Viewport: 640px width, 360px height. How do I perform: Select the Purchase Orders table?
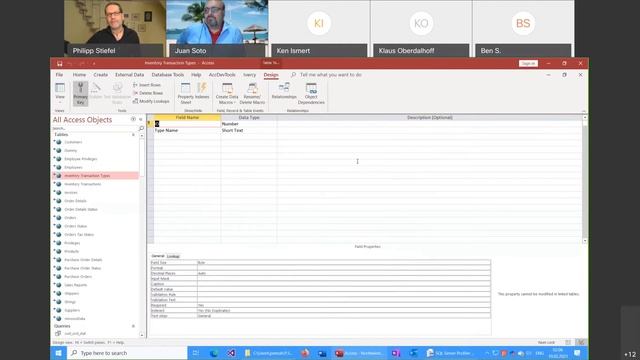tap(78, 276)
